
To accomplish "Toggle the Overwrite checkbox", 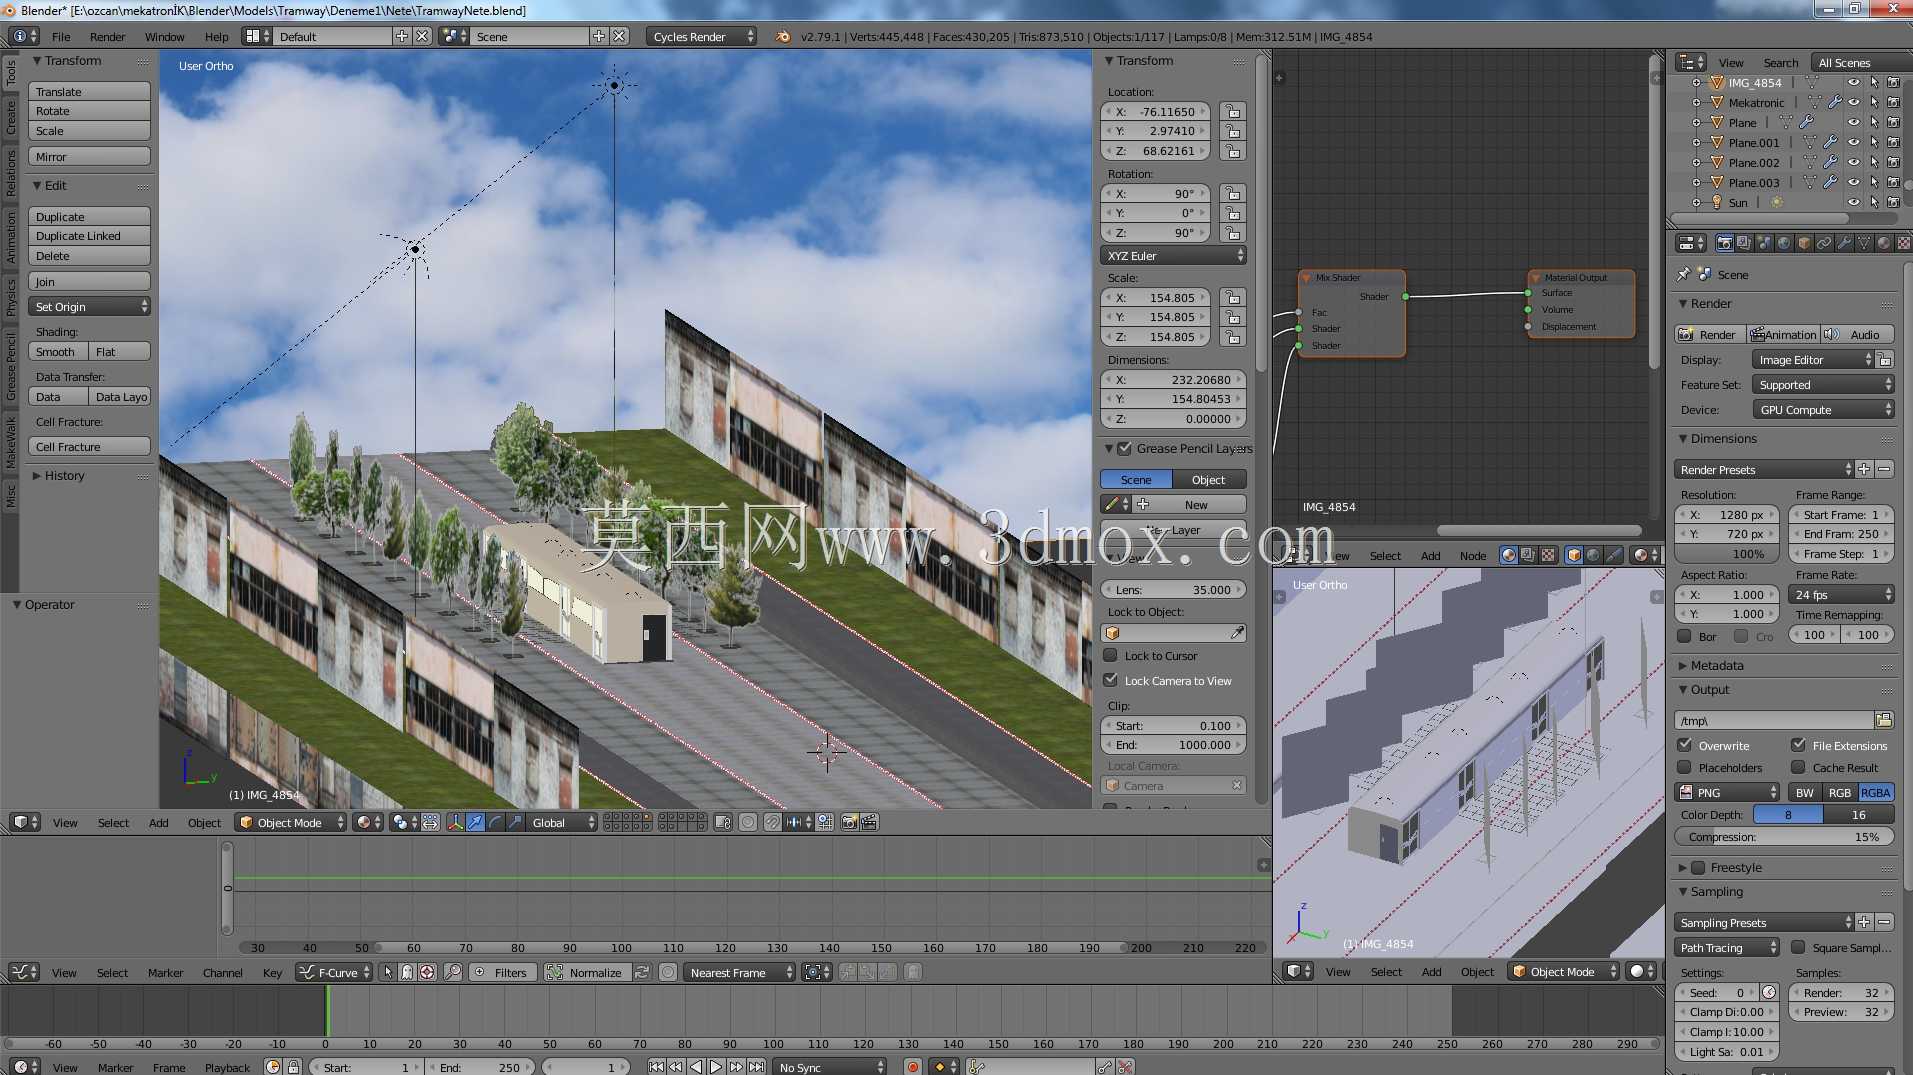I will [x=1684, y=745].
